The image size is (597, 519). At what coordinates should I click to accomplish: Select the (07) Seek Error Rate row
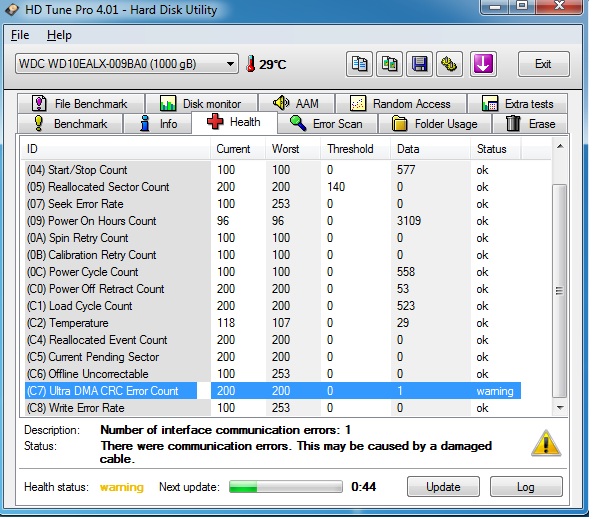273,204
